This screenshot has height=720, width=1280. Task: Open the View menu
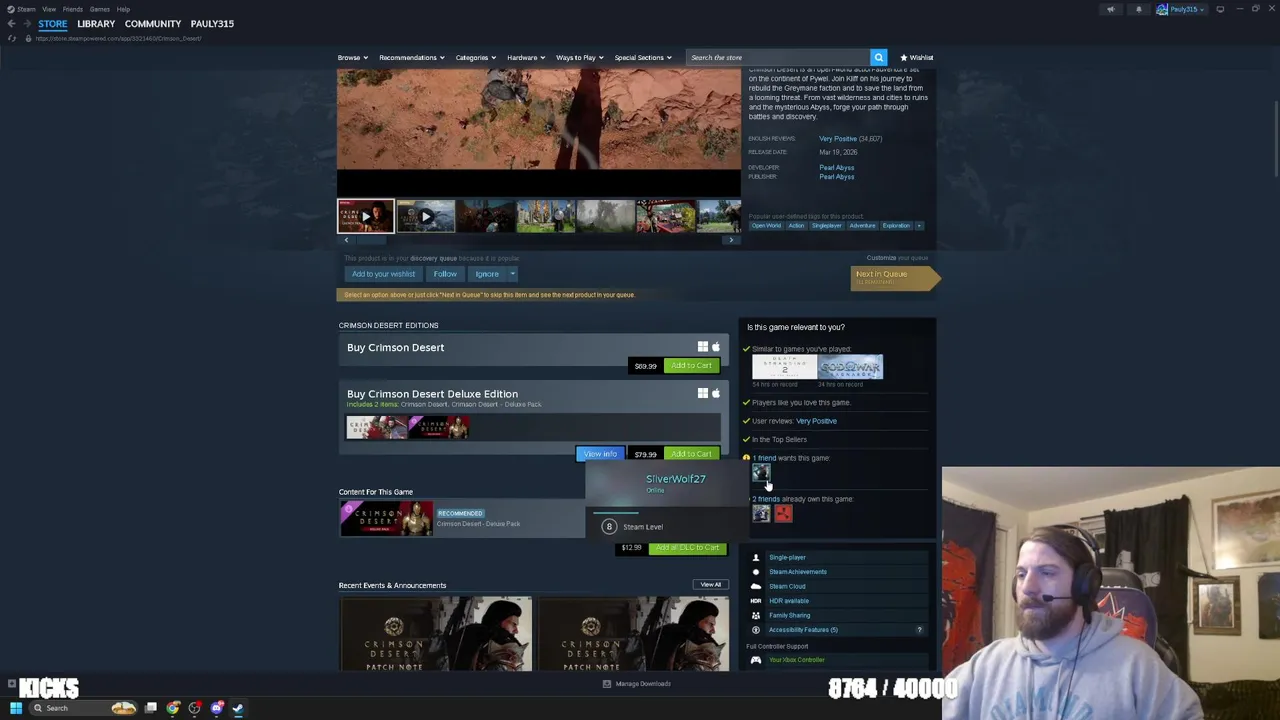coord(49,9)
